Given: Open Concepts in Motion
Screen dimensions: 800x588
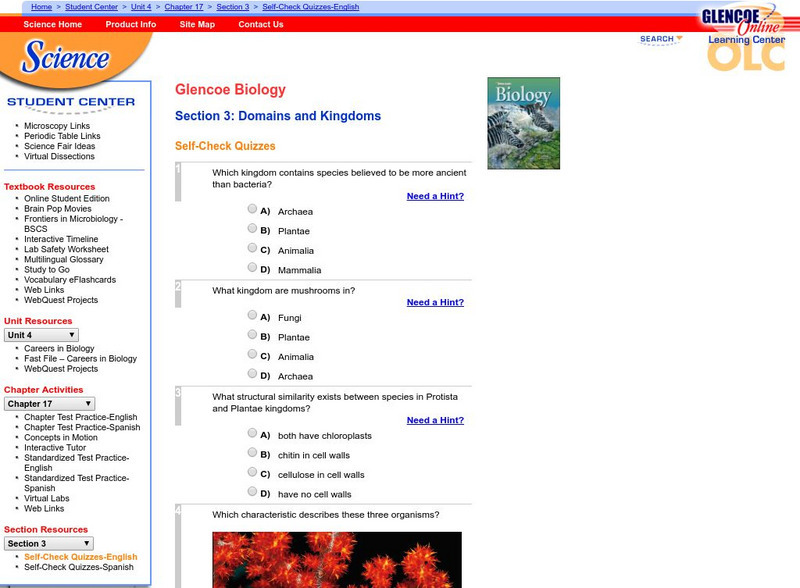Looking at the screenshot, I should 61,437.
